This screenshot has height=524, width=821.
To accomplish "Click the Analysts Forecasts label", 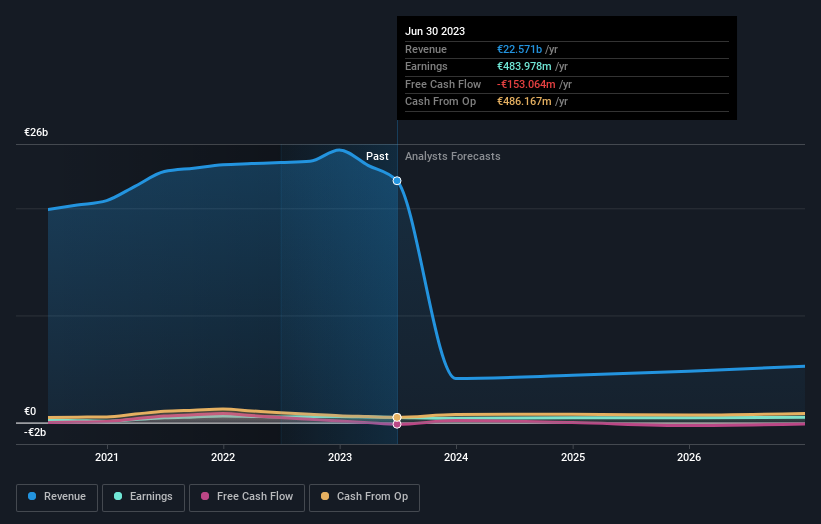I will [x=452, y=156].
